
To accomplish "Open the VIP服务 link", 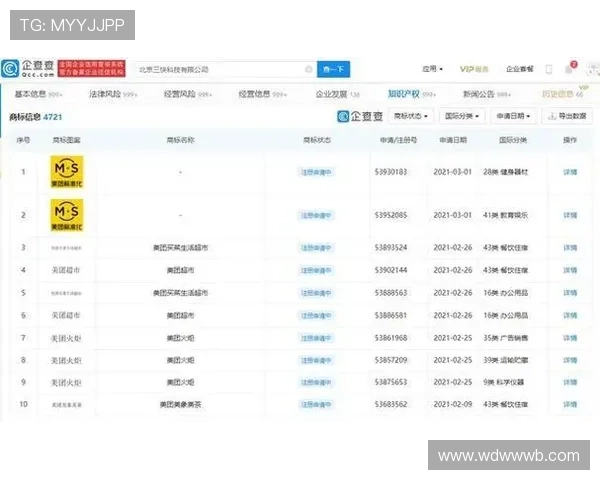I will tap(474, 69).
